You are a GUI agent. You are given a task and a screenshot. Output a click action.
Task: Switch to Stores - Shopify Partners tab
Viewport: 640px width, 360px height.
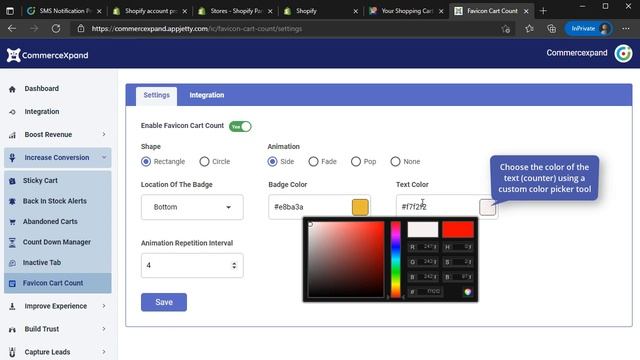(x=235, y=11)
